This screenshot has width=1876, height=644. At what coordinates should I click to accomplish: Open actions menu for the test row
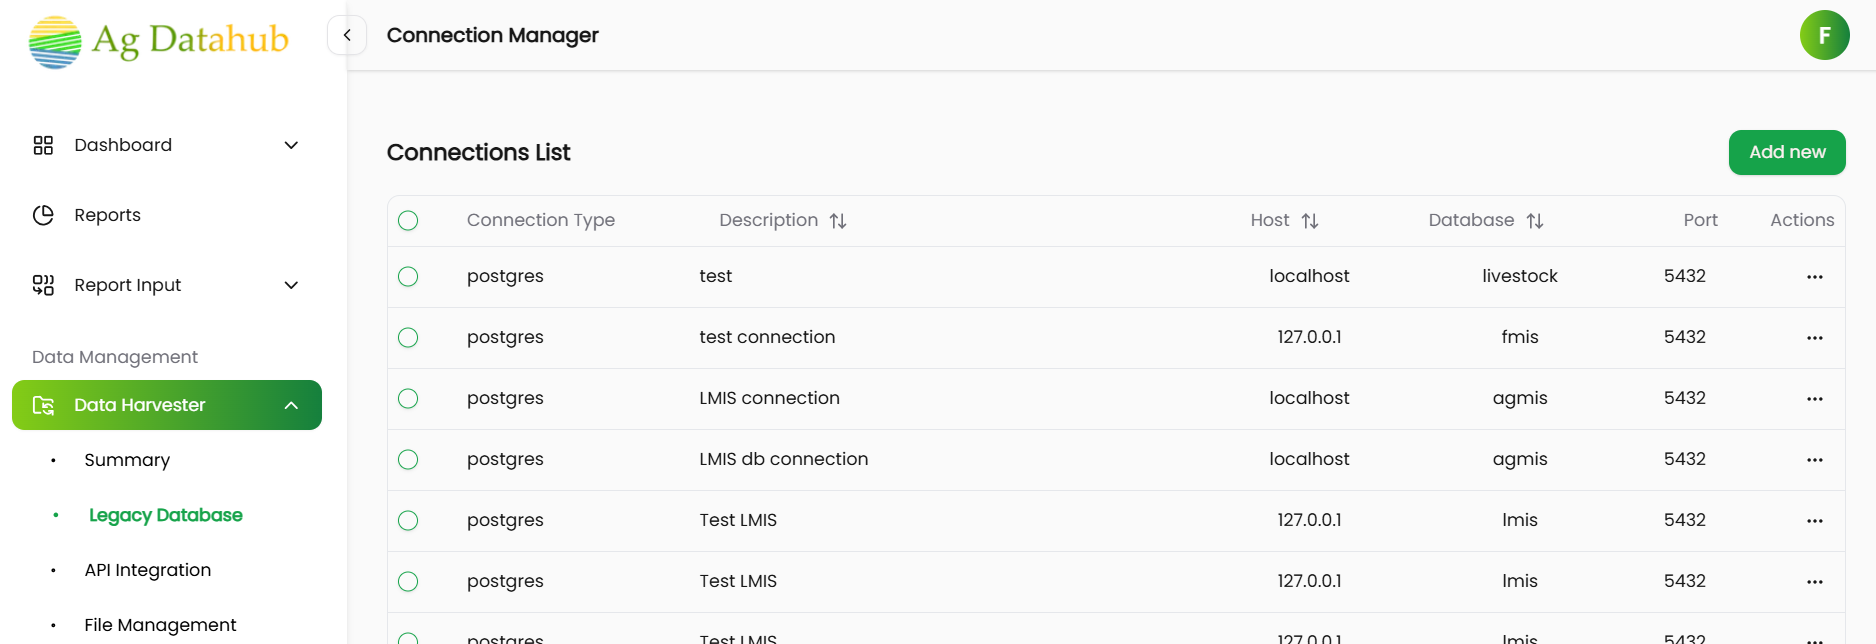[x=1815, y=277]
